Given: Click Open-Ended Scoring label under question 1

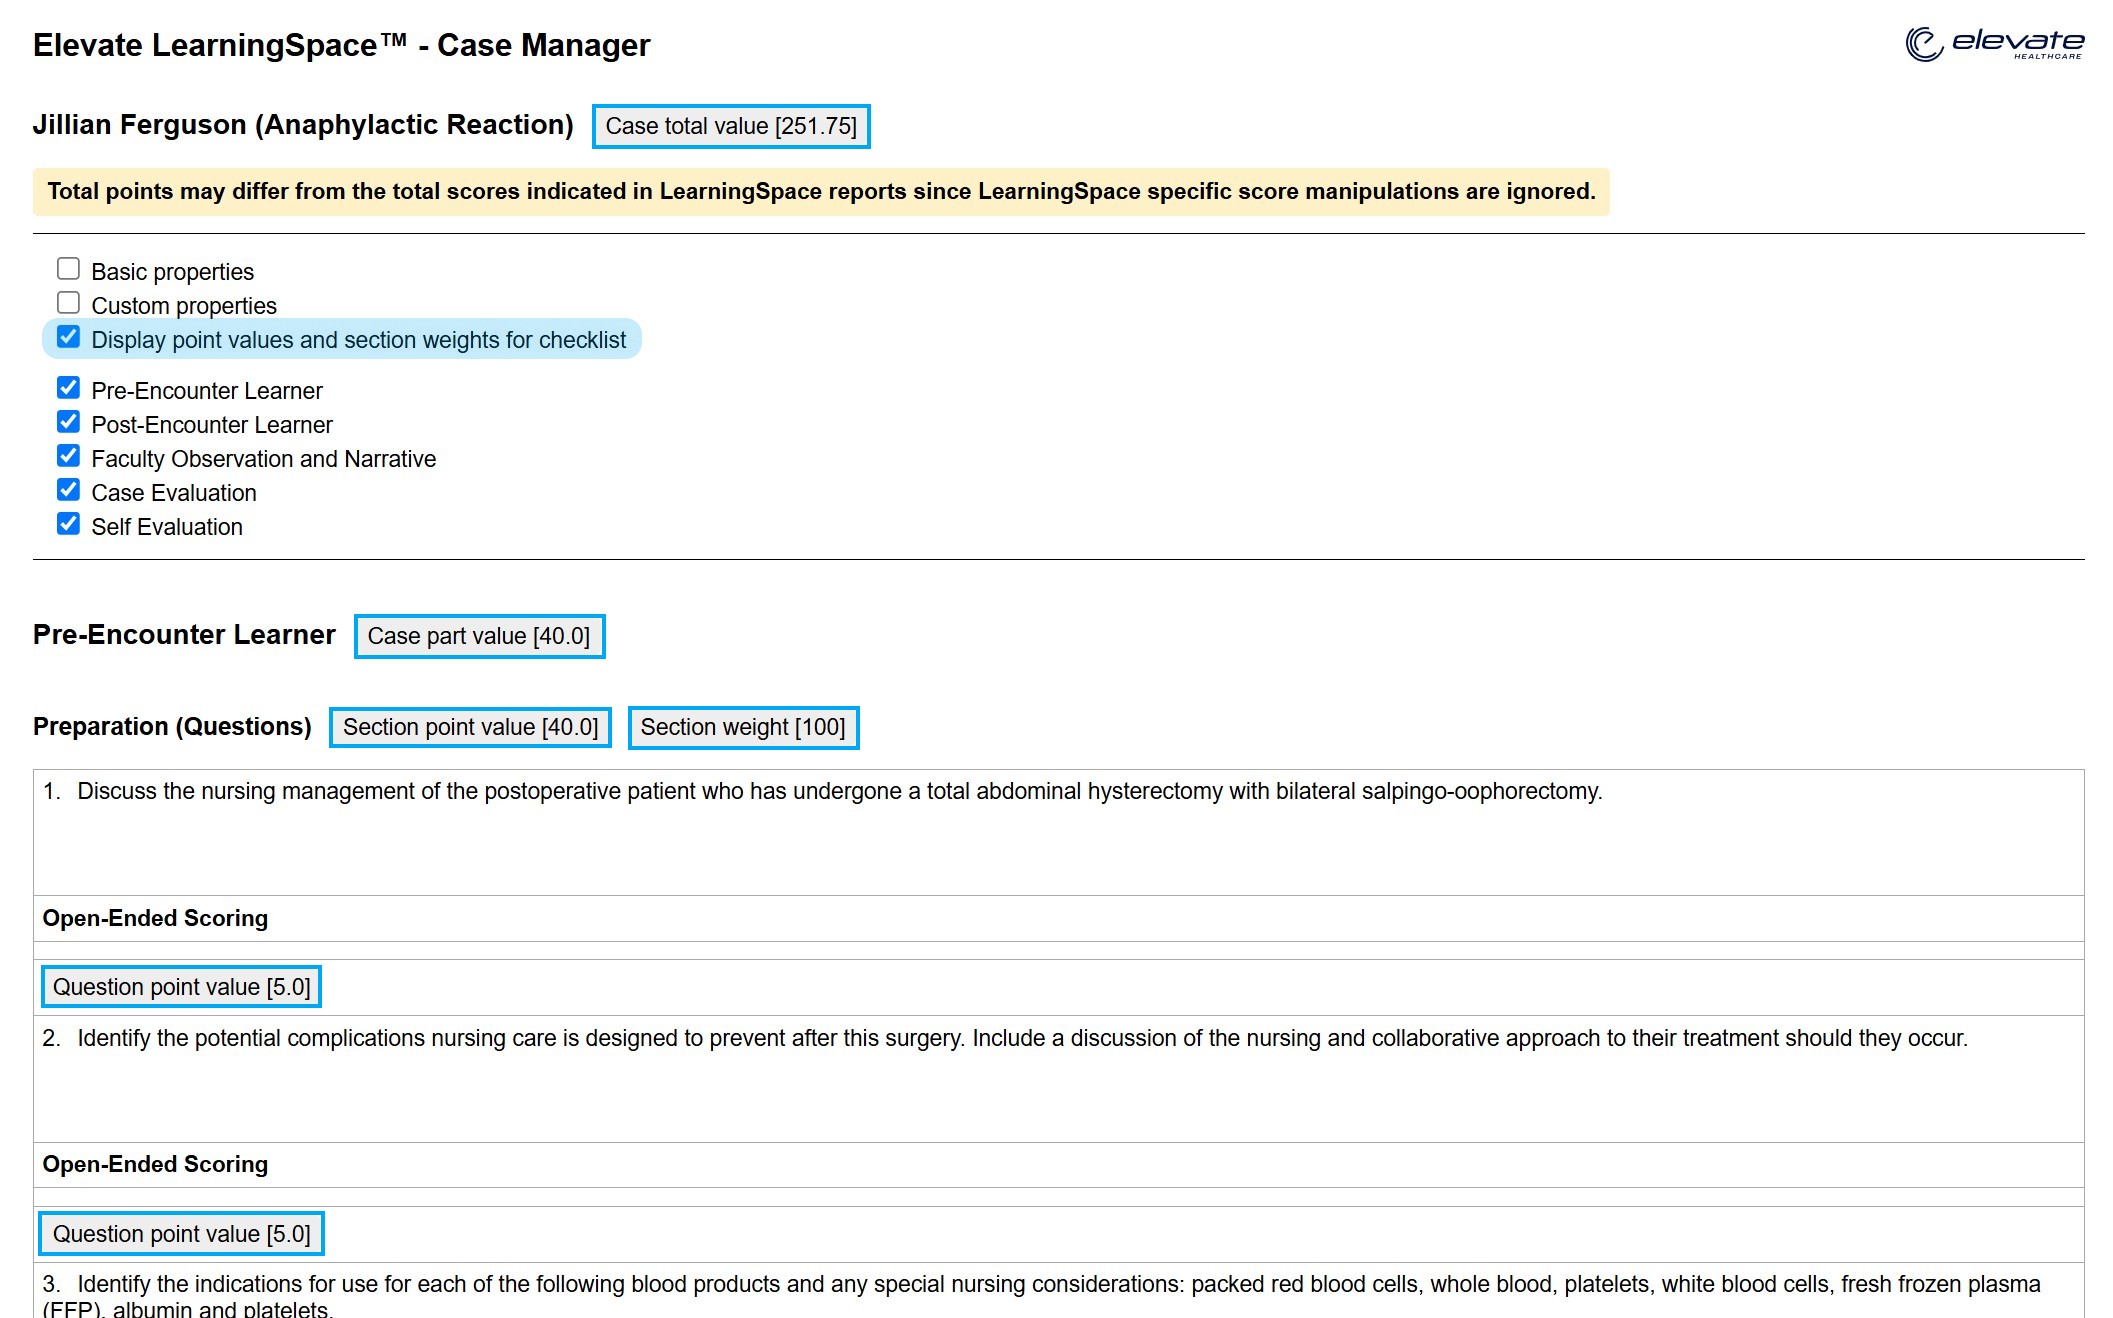Looking at the screenshot, I should pos(155,918).
